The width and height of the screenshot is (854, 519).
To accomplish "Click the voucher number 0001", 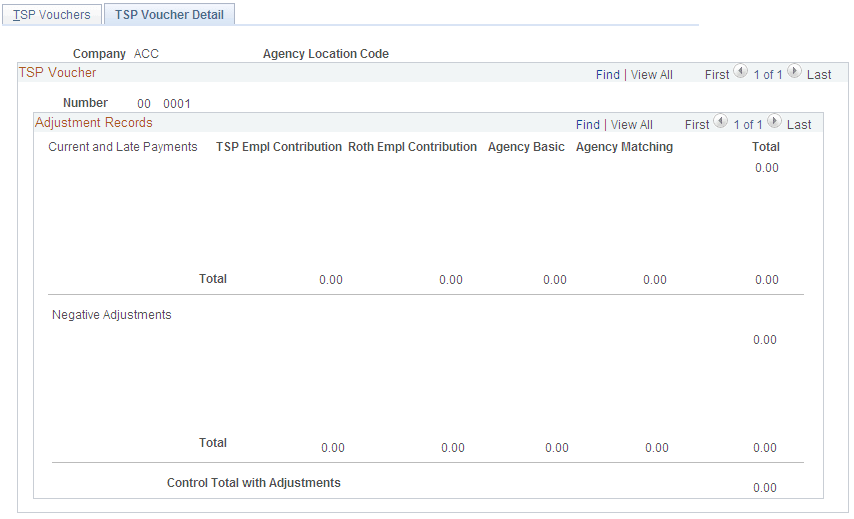I will coord(177,103).
